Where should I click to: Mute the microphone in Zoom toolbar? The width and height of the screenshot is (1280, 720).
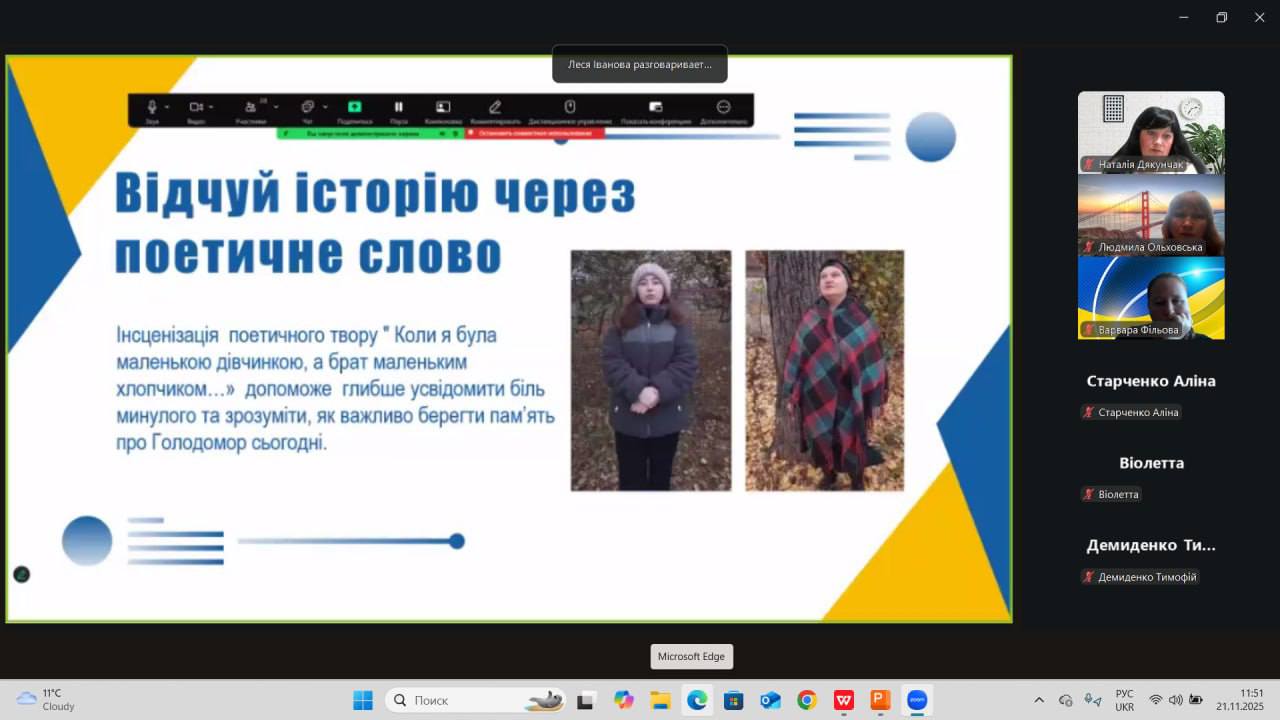coord(152,106)
